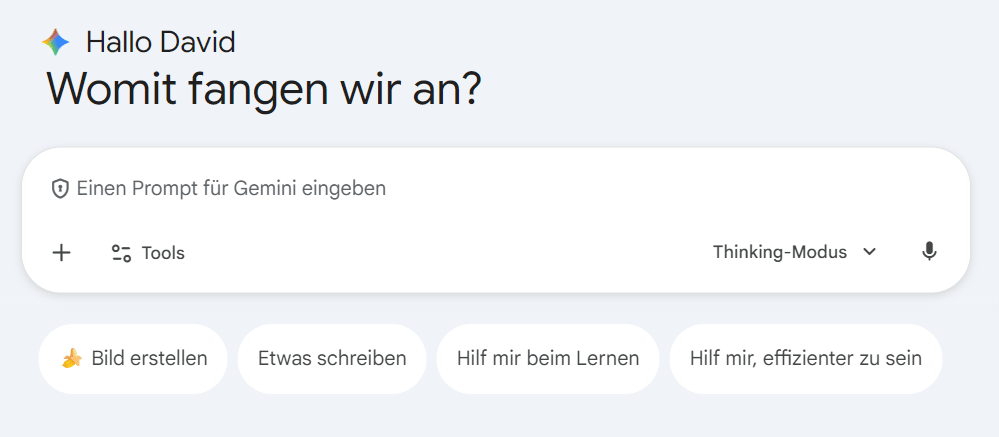The height and width of the screenshot is (437, 999).
Task: Pick "Hilf mir, effizienter zu sein" chip
Action: pos(805,358)
